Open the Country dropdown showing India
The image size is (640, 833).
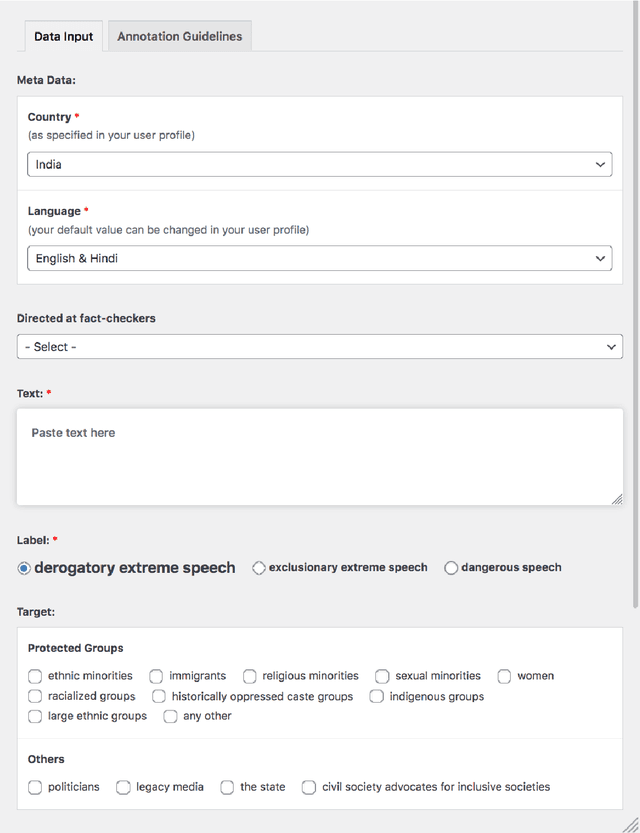coord(319,164)
